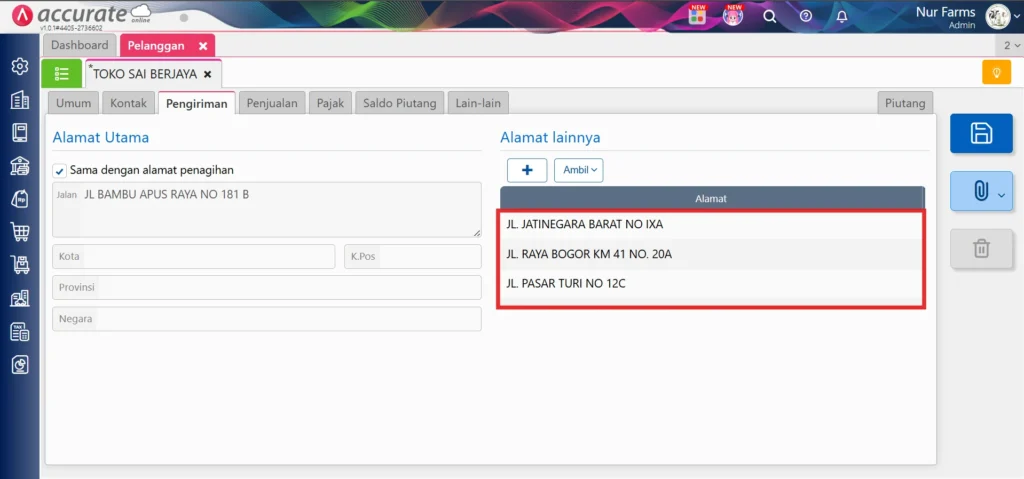Open the Pajak tab
The image size is (1024, 479).
330,103
